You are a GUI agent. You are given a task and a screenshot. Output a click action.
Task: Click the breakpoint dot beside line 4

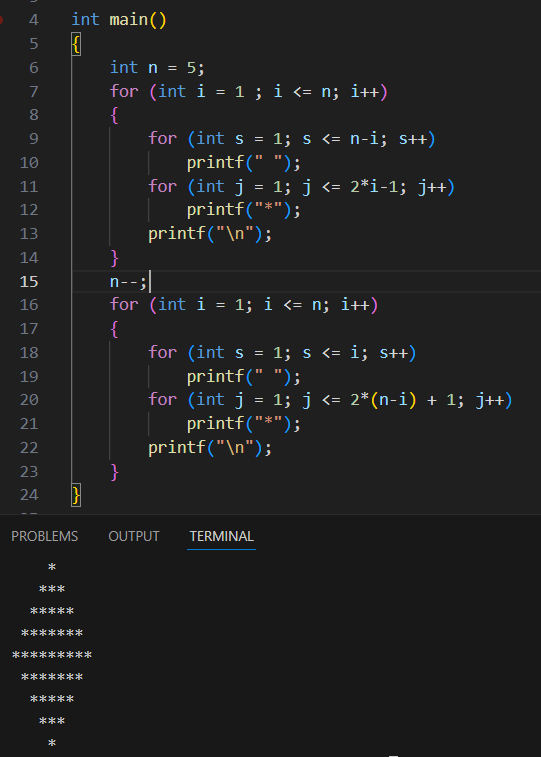pos(1,20)
